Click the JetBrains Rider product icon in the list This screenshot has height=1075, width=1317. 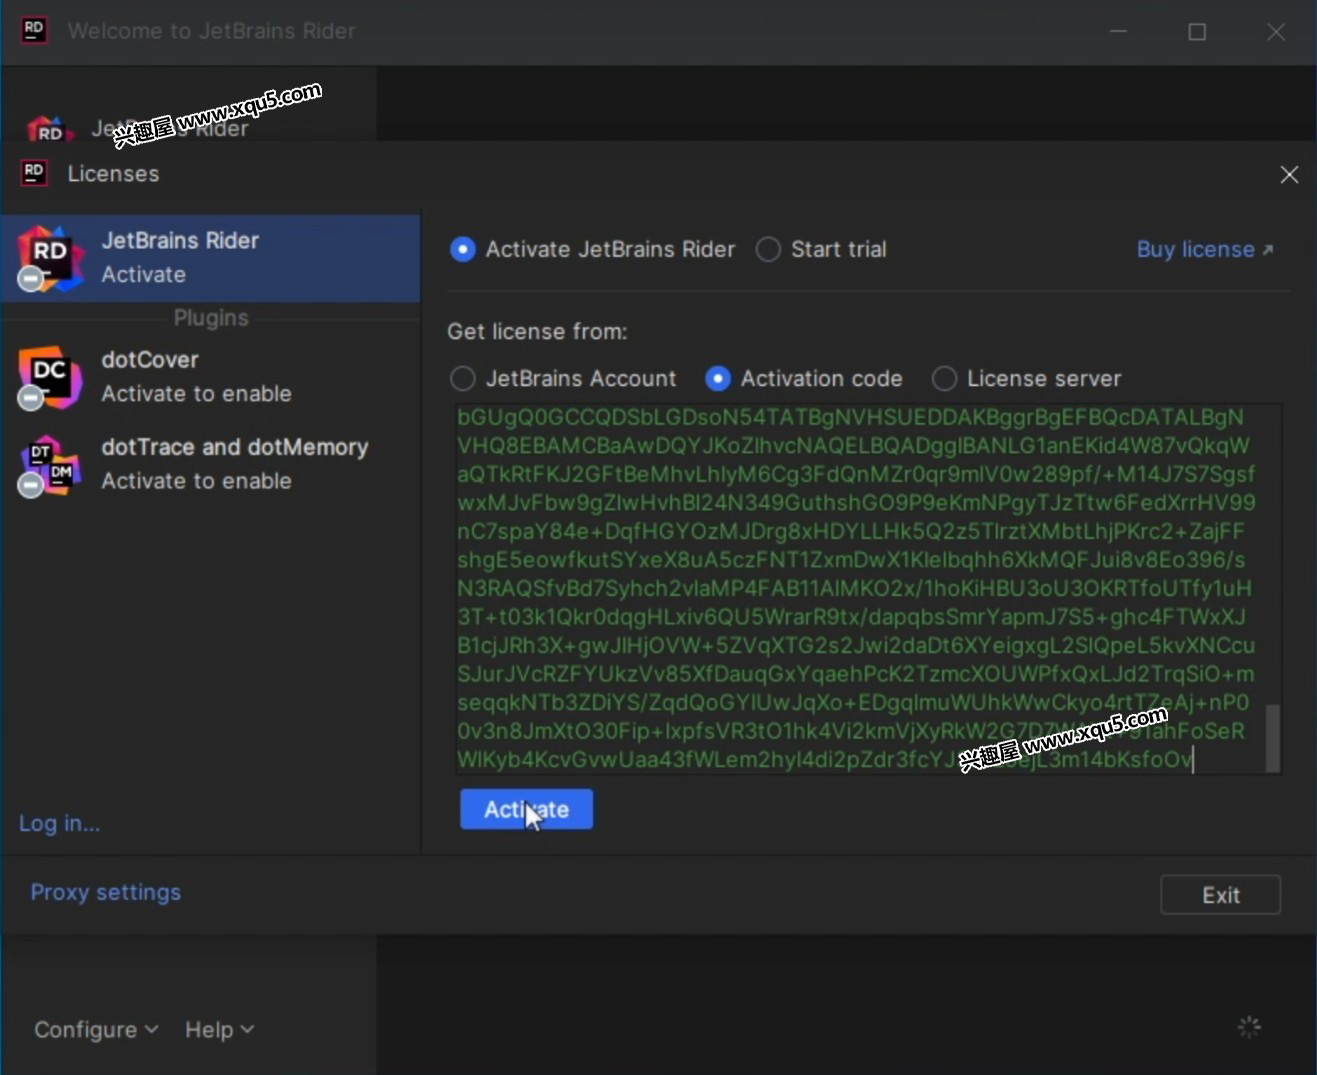49,258
